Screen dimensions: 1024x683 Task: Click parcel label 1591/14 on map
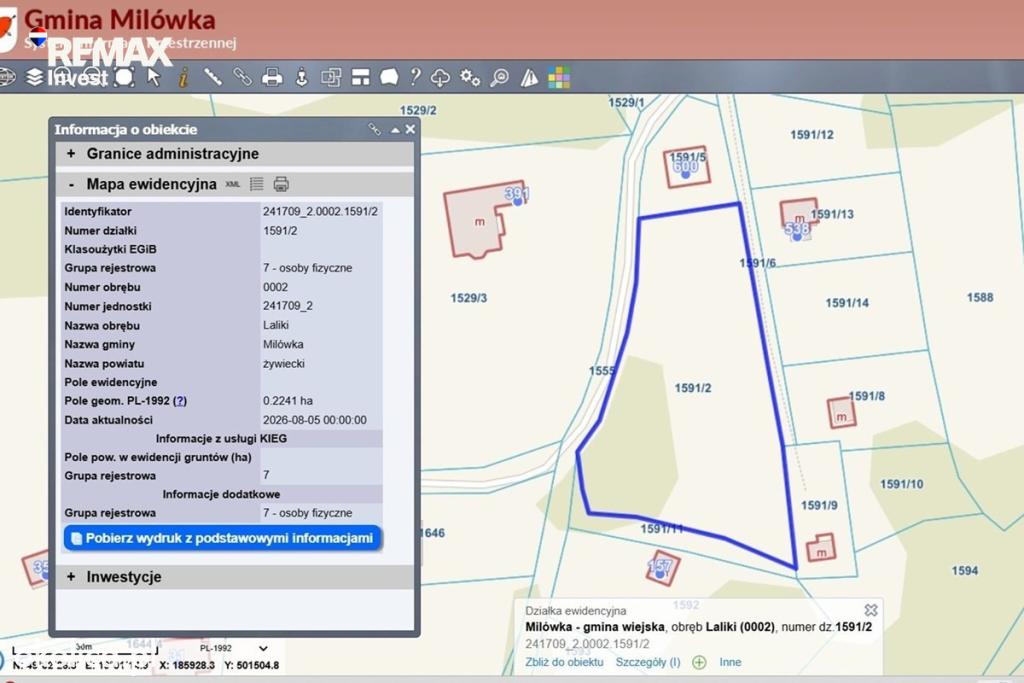point(847,303)
